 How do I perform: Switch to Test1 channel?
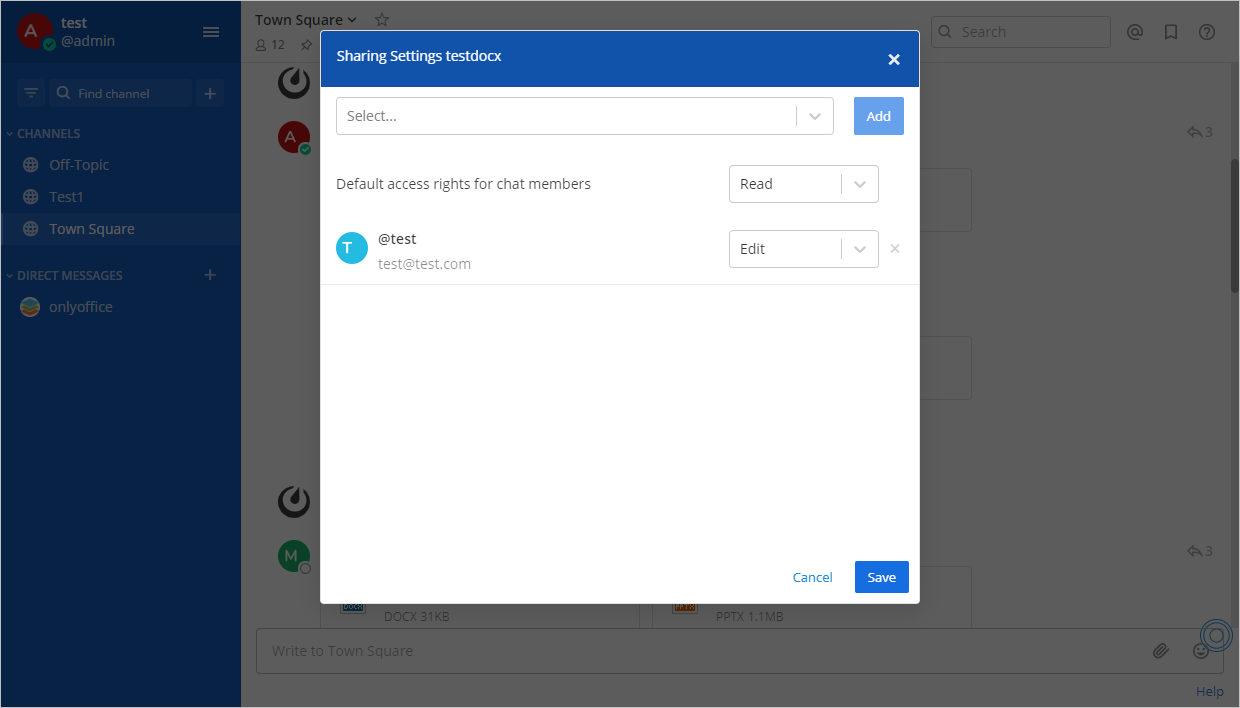tap(66, 197)
